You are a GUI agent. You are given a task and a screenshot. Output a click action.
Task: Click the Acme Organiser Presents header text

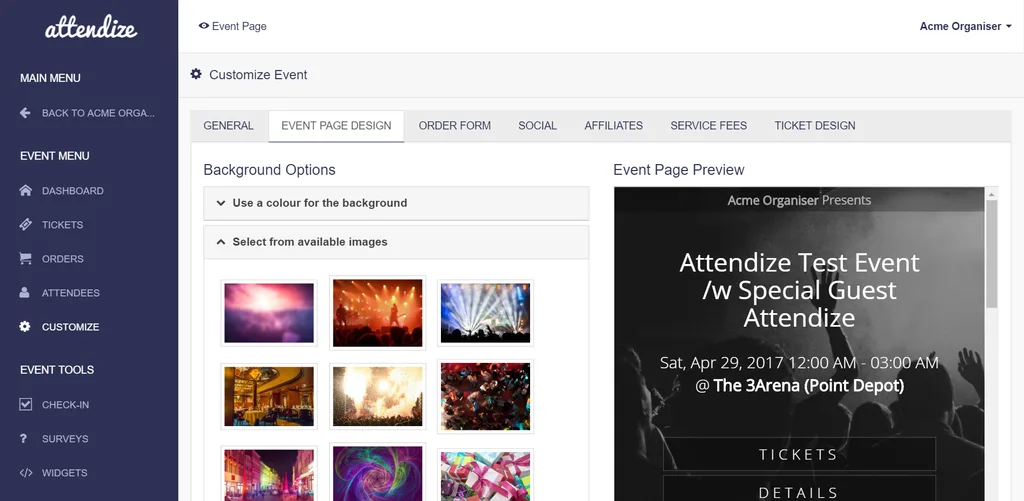[799, 201]
